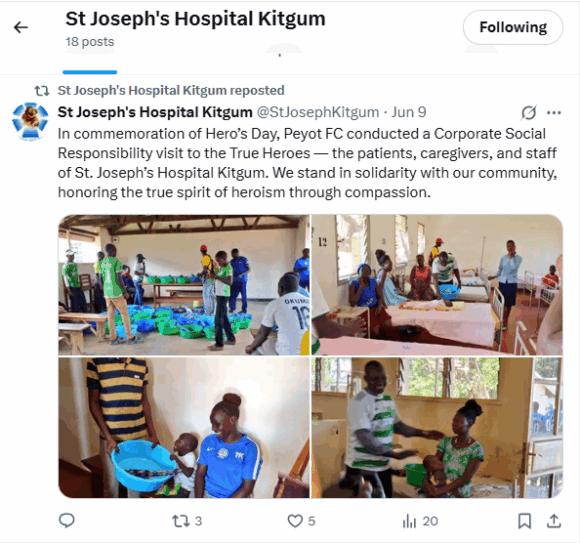The image size is (580, 543).
Task: View post analytics showing 20 views
Action: click(420, 521)
